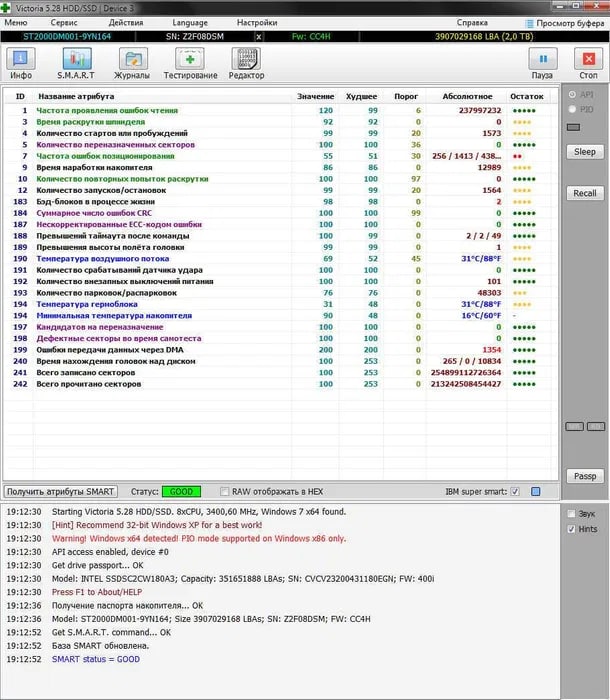
Task: Enable the Звук checkbox
Action: pos(571,514)
